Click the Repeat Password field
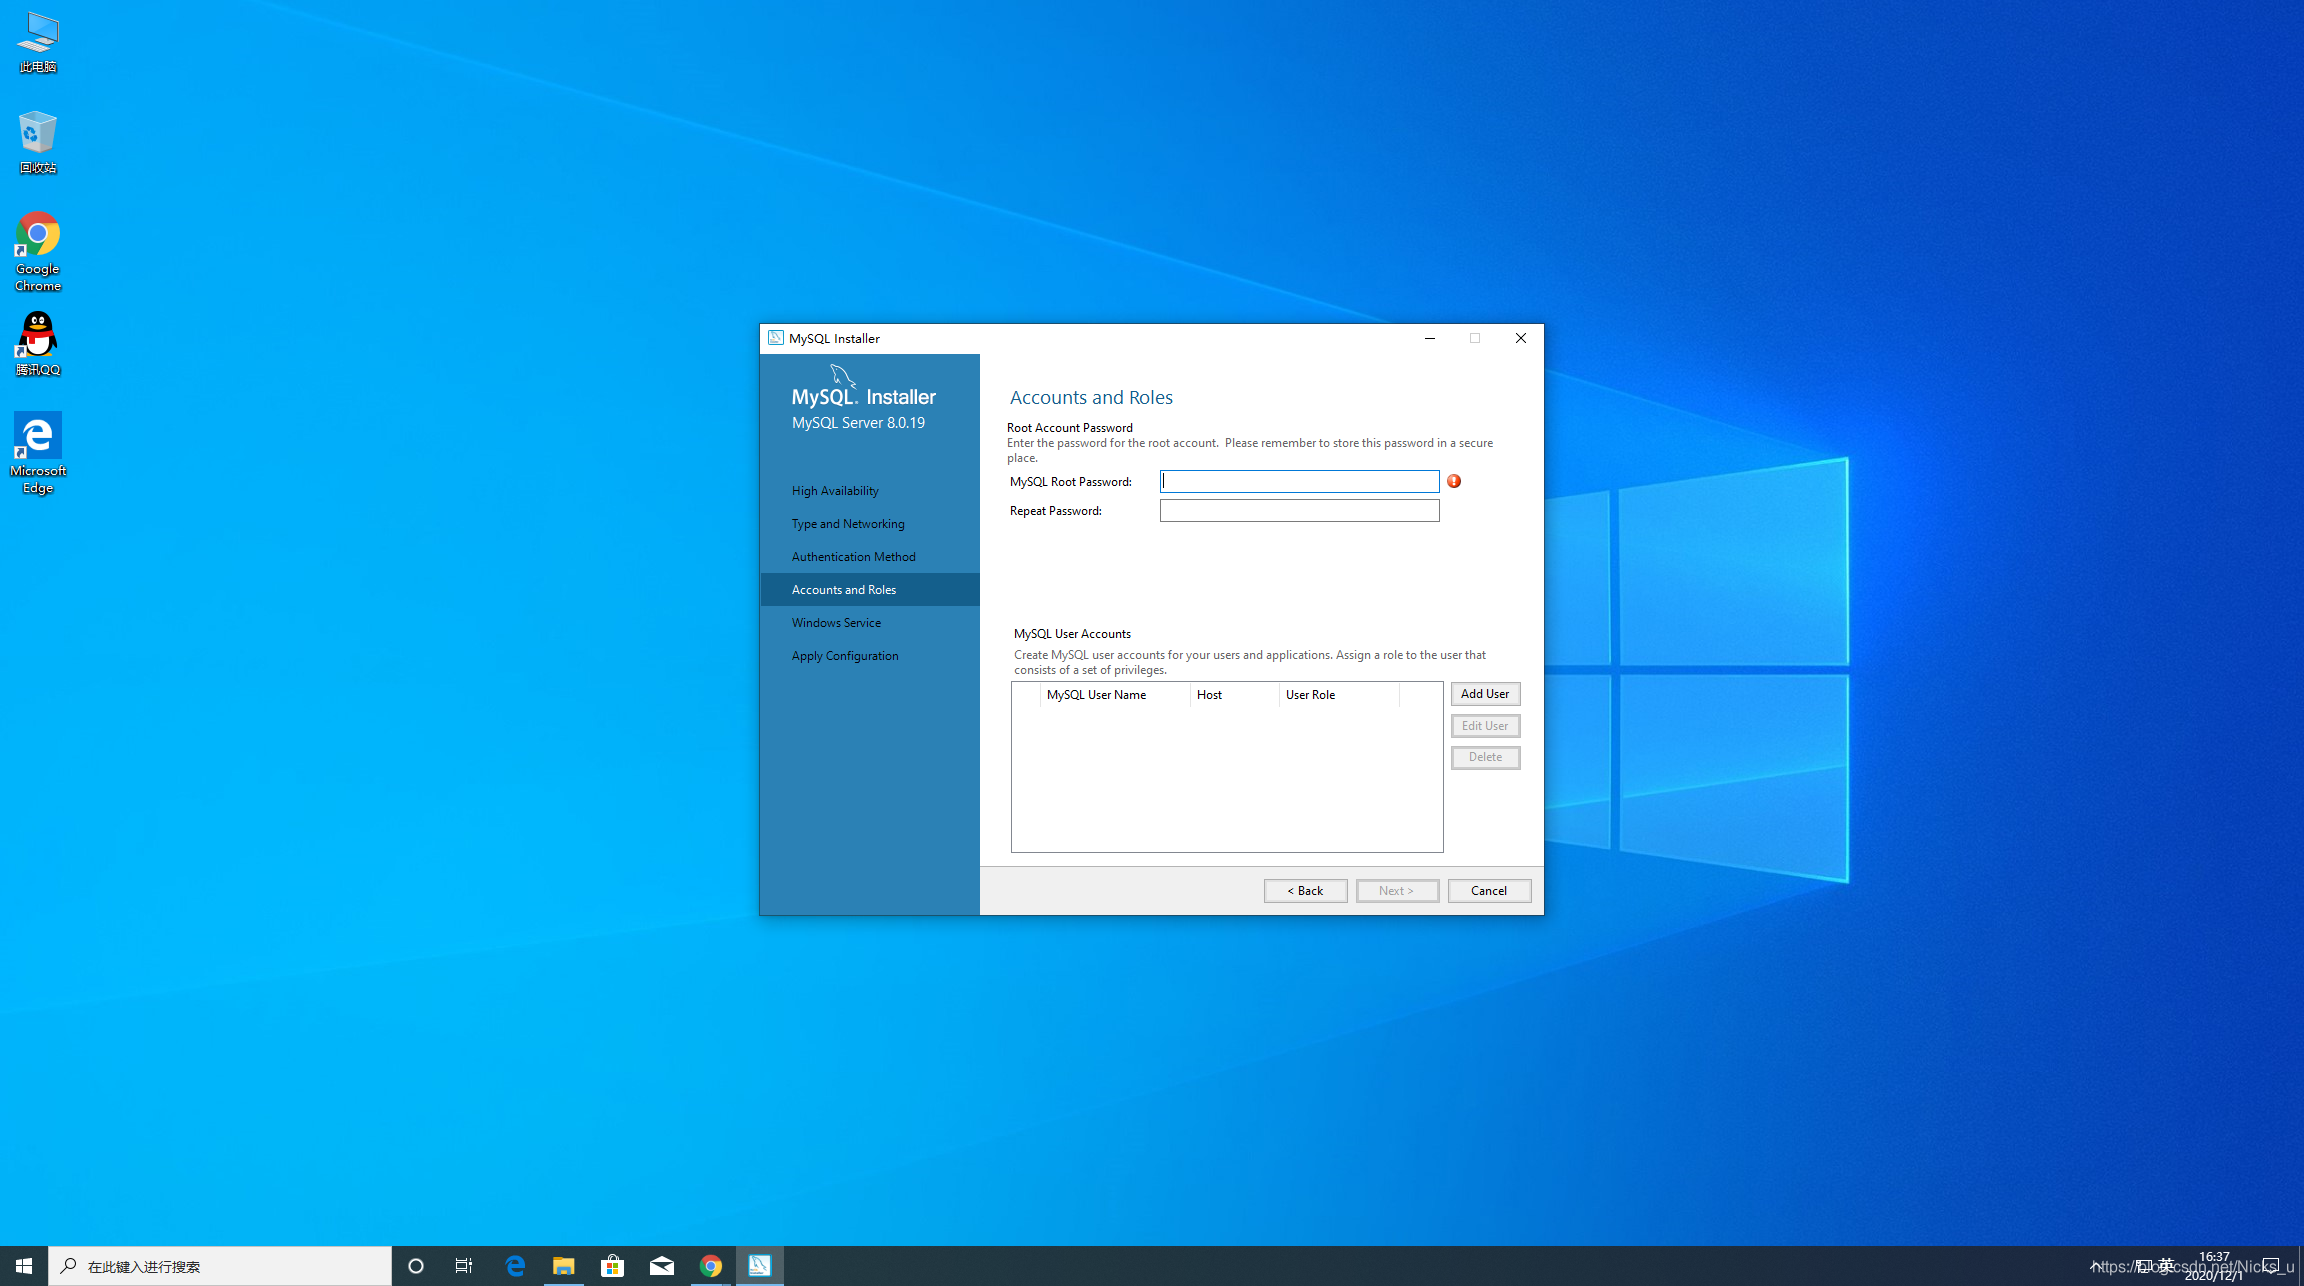 pos(1299,511)
